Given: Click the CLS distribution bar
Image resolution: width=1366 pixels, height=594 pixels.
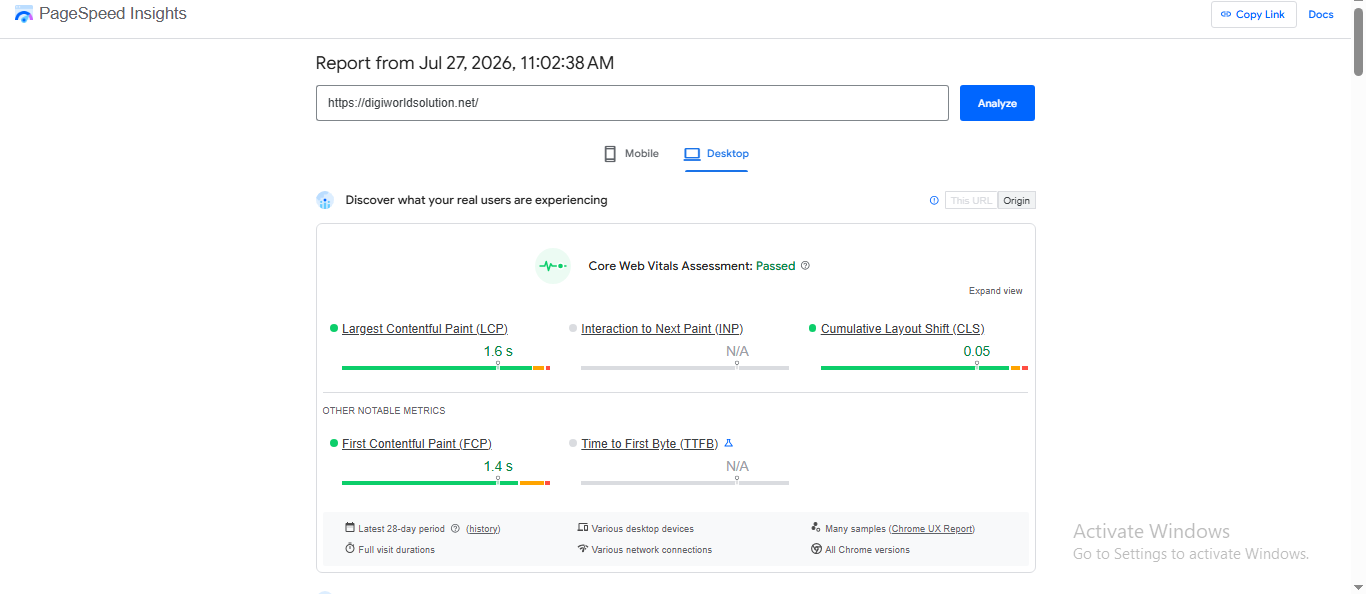Looking at the screenshot, I should (x=924, y=368).
